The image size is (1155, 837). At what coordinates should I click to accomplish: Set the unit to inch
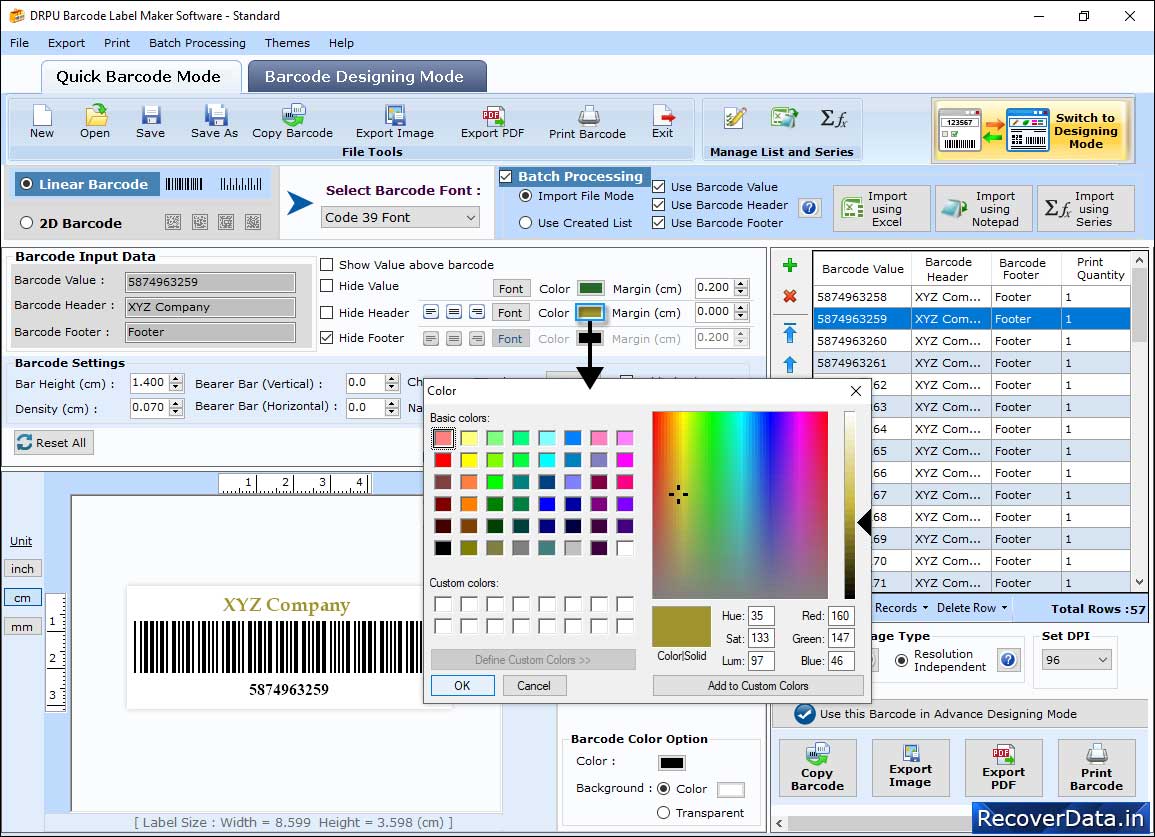click(22, 569)
